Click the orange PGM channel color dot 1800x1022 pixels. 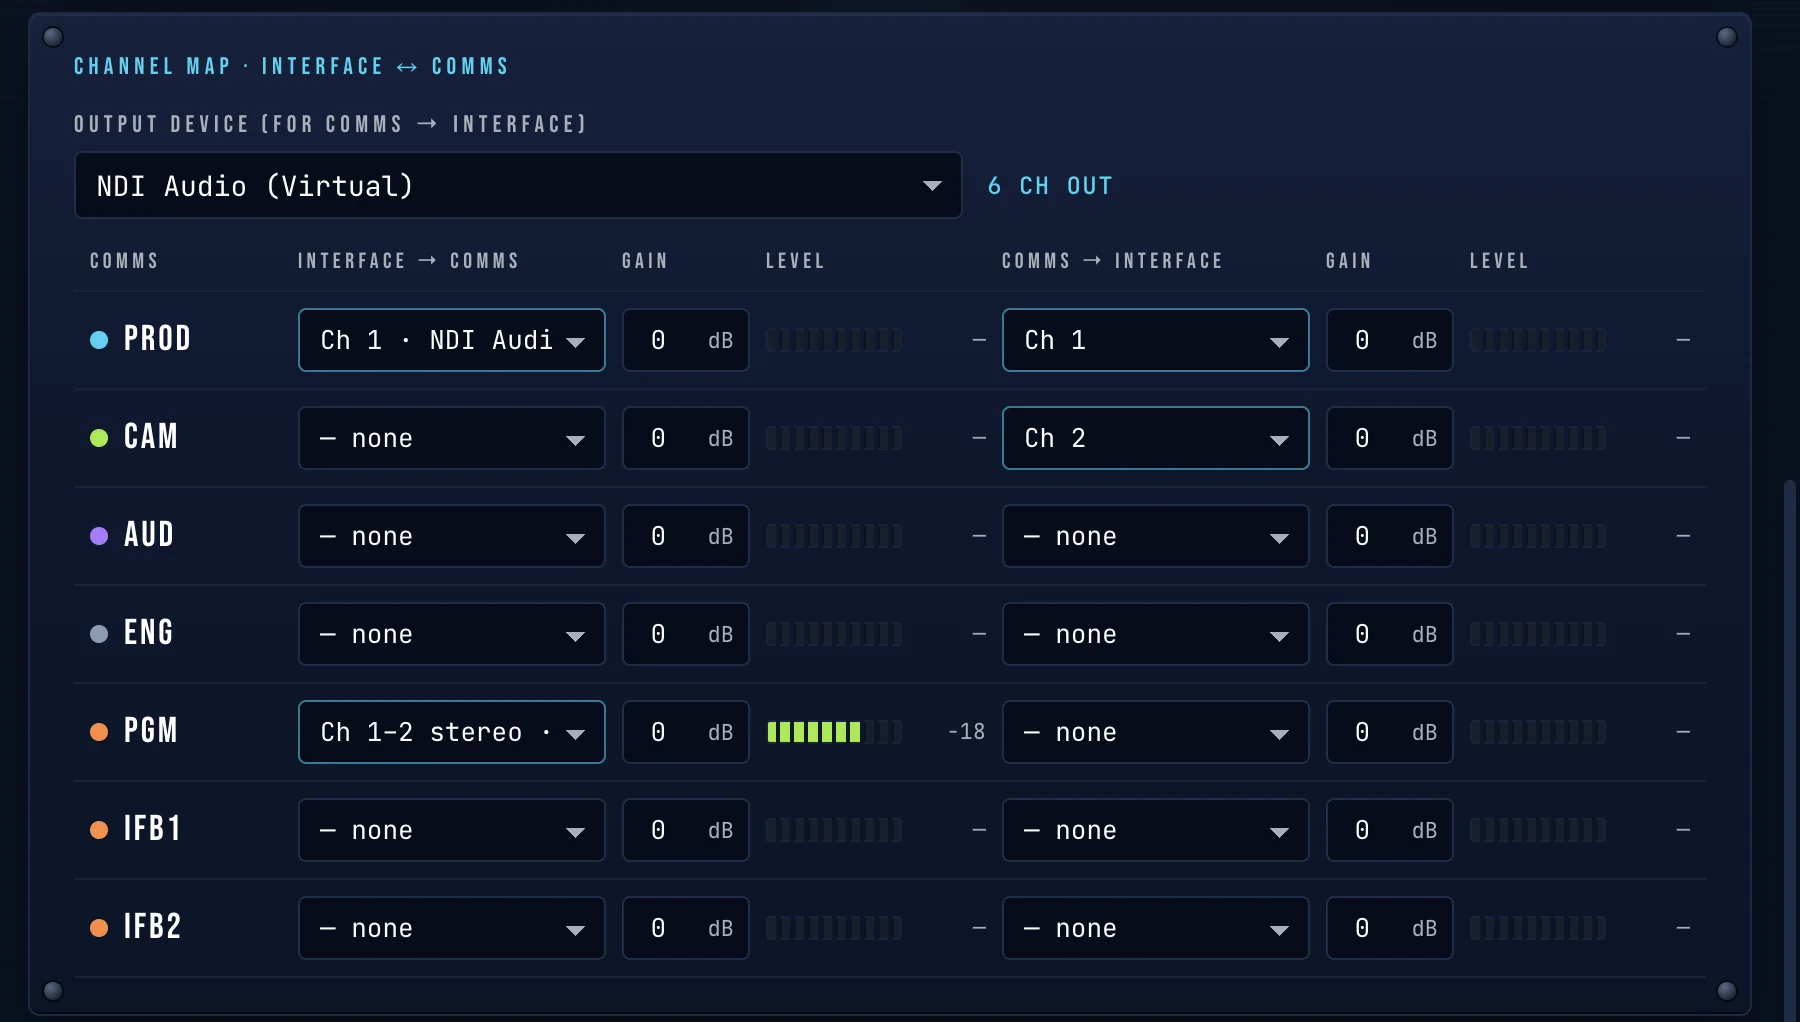coord(99,732)
